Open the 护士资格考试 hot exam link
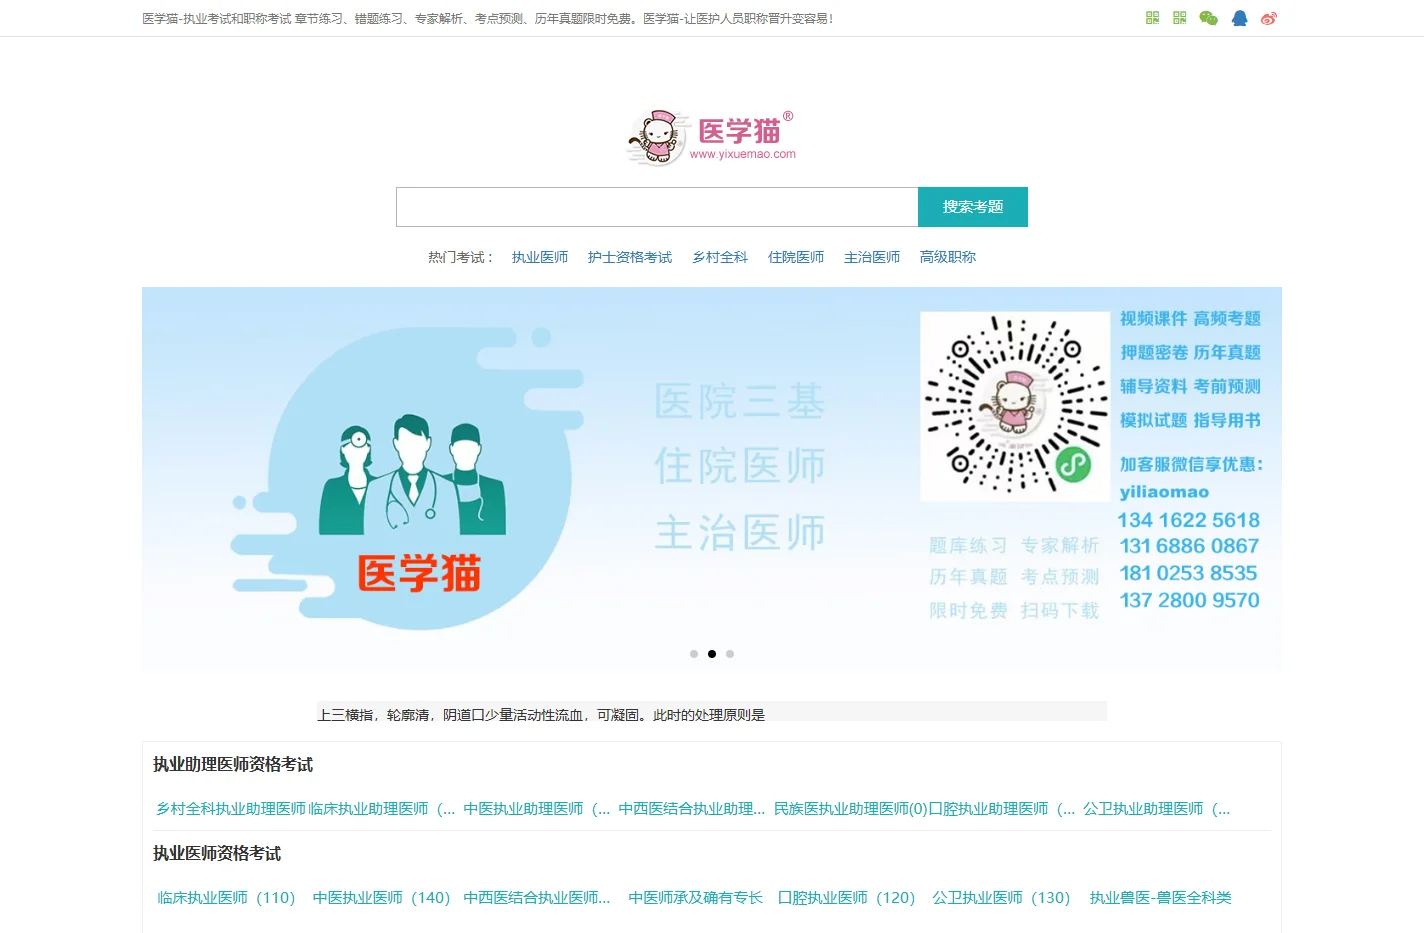The width and height of the screenshot is (1424, 933). pyautogui.click(x=630, y=257)
